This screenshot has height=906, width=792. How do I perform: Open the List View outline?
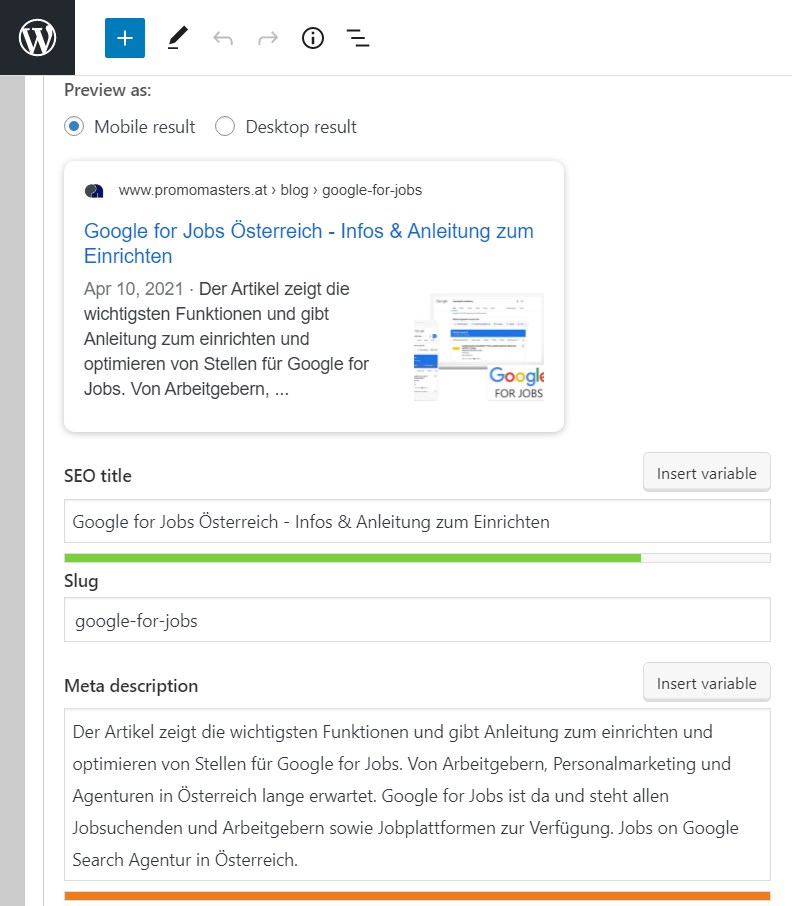[x=357, y=38]
